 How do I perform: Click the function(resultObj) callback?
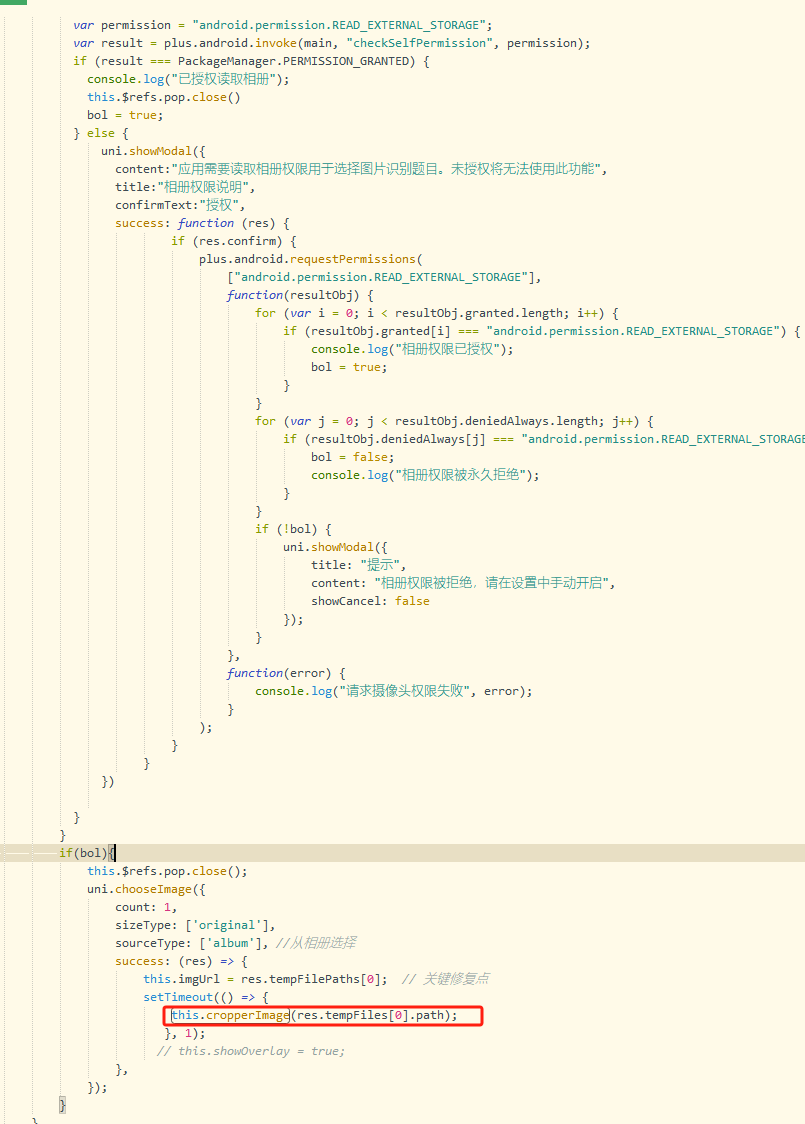[x=300, y=295]
